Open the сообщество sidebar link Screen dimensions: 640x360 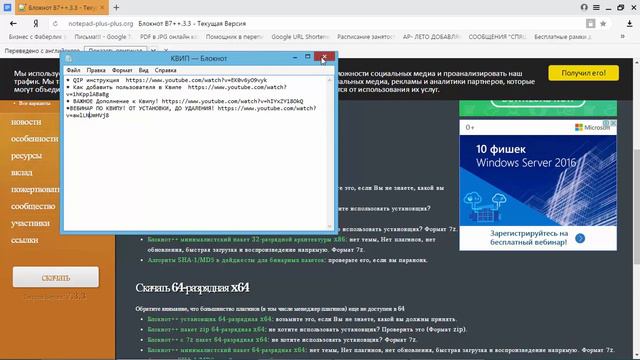coord(33,207)
